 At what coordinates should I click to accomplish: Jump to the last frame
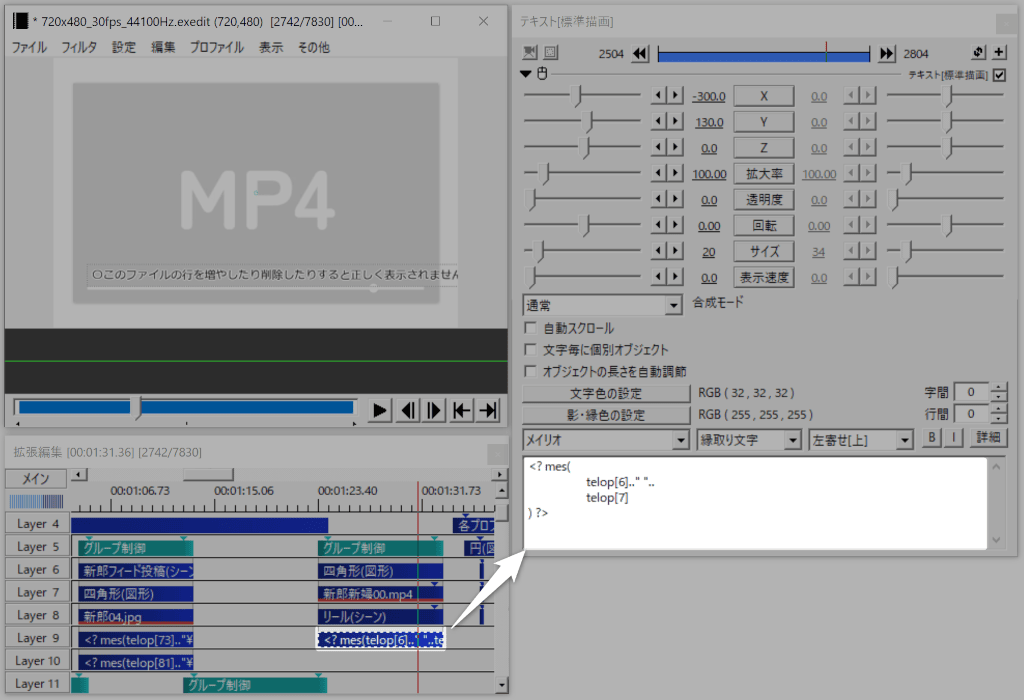click(x=488, y=410)
